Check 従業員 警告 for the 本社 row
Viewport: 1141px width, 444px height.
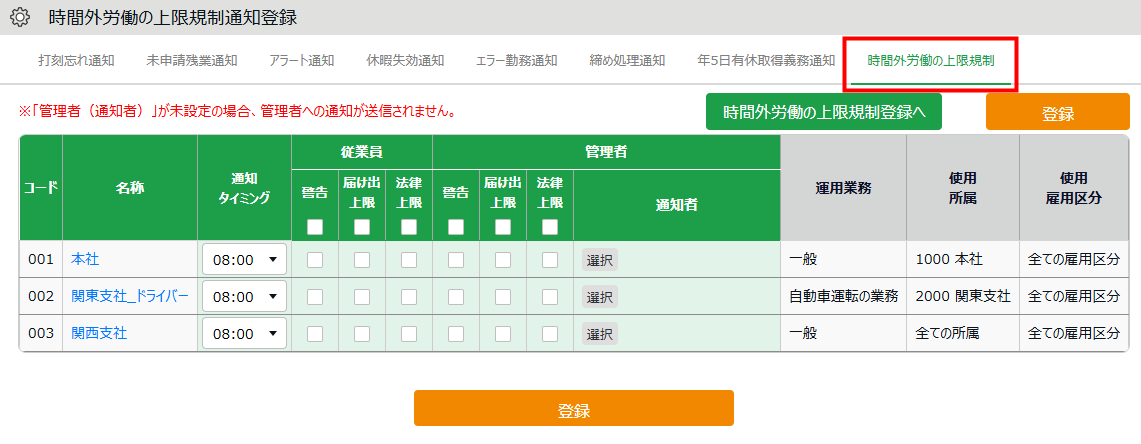(315, 259)
